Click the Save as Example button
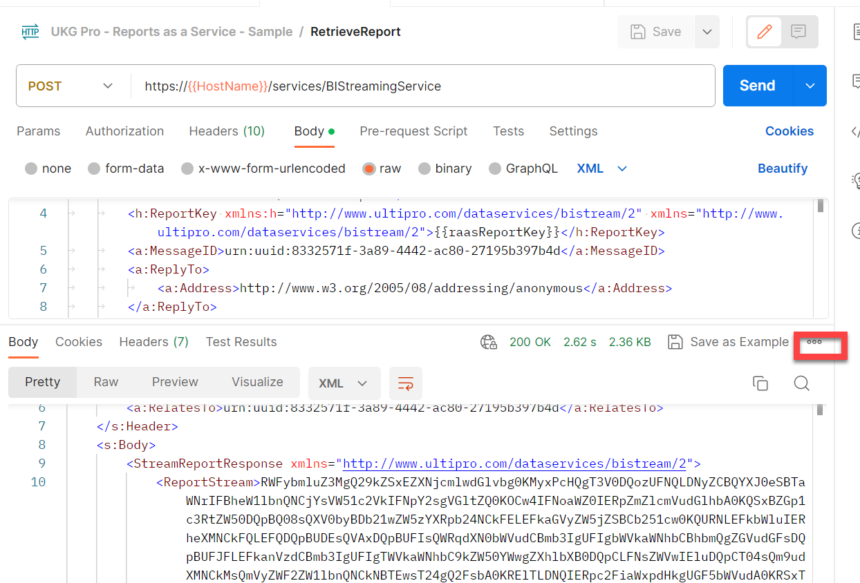Screen dimensions: 860x583 (728, 341)
